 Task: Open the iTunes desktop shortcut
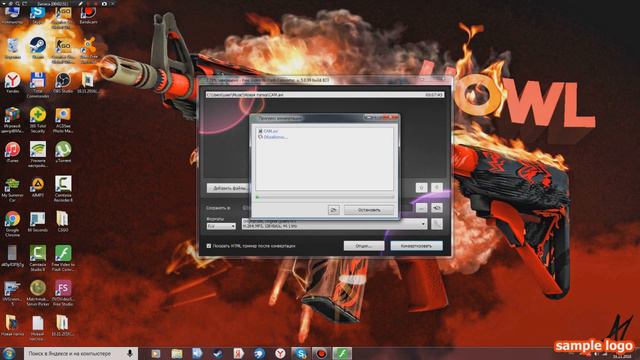(x=12, y=152)
